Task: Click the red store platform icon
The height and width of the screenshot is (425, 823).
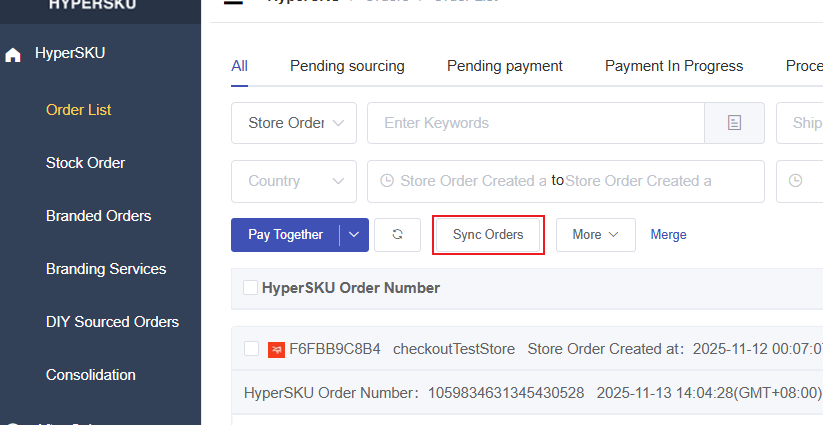Action: (276, 349)
